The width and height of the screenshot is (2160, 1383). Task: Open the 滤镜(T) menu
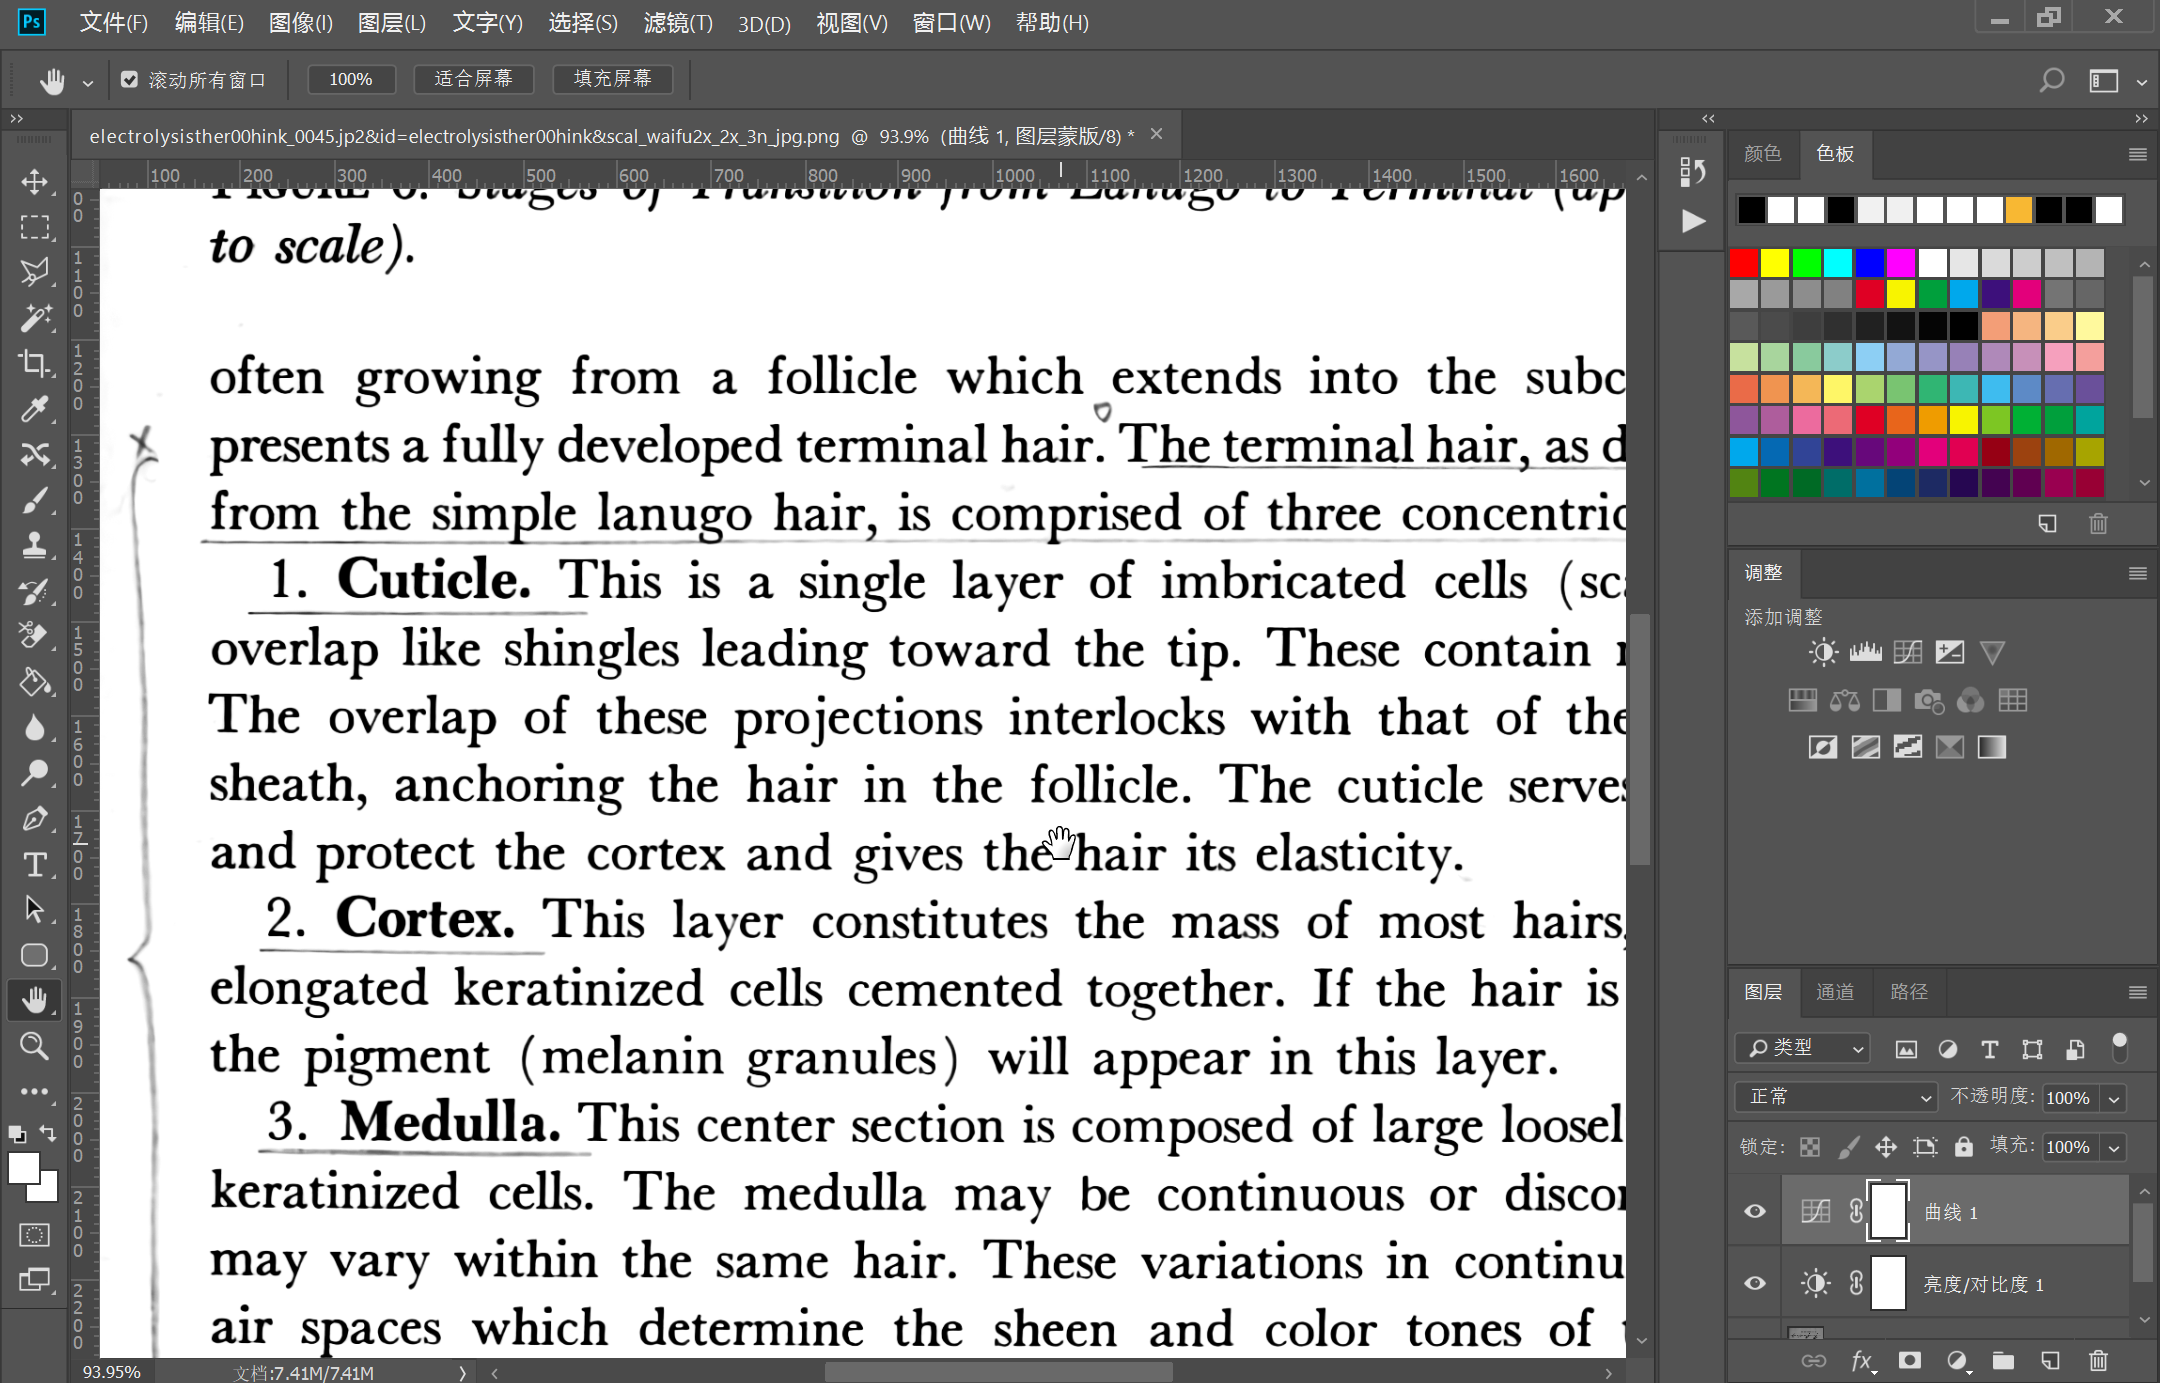click(677, 23)
